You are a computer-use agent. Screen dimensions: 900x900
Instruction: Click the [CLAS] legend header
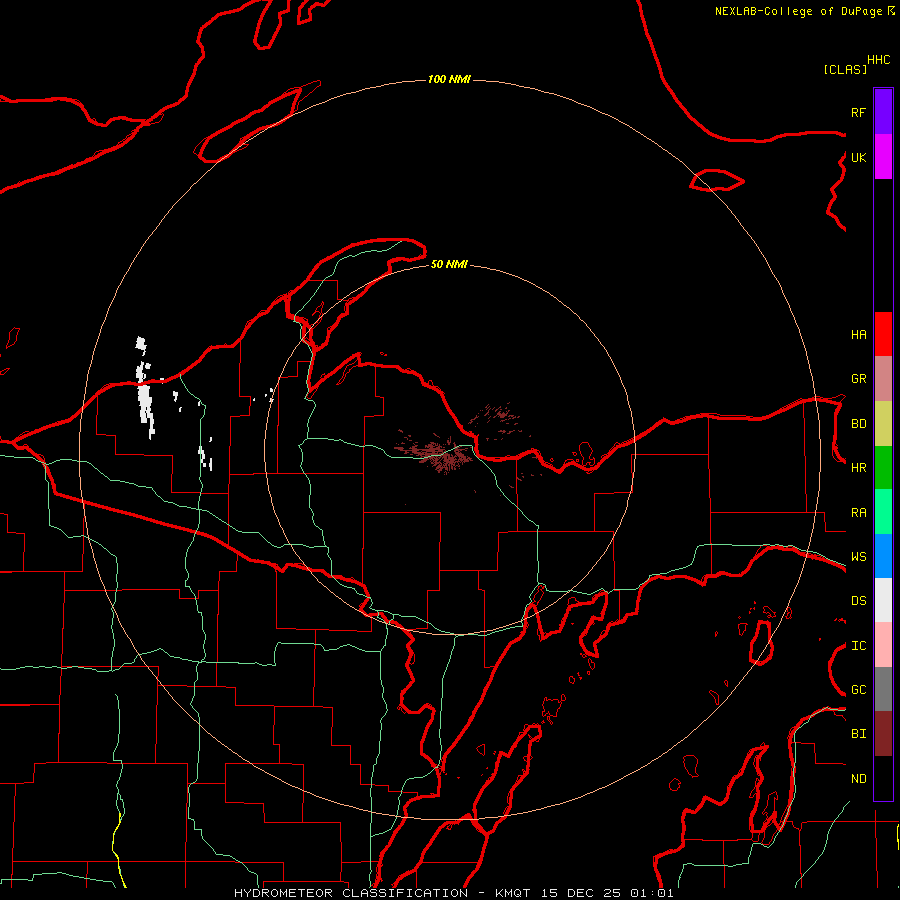[x=845, y=69]
